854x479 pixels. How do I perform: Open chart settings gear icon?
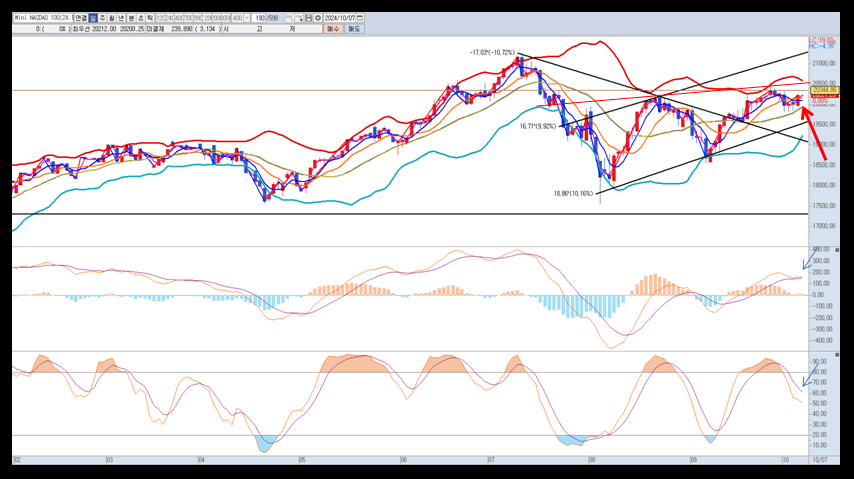(318, 18)
